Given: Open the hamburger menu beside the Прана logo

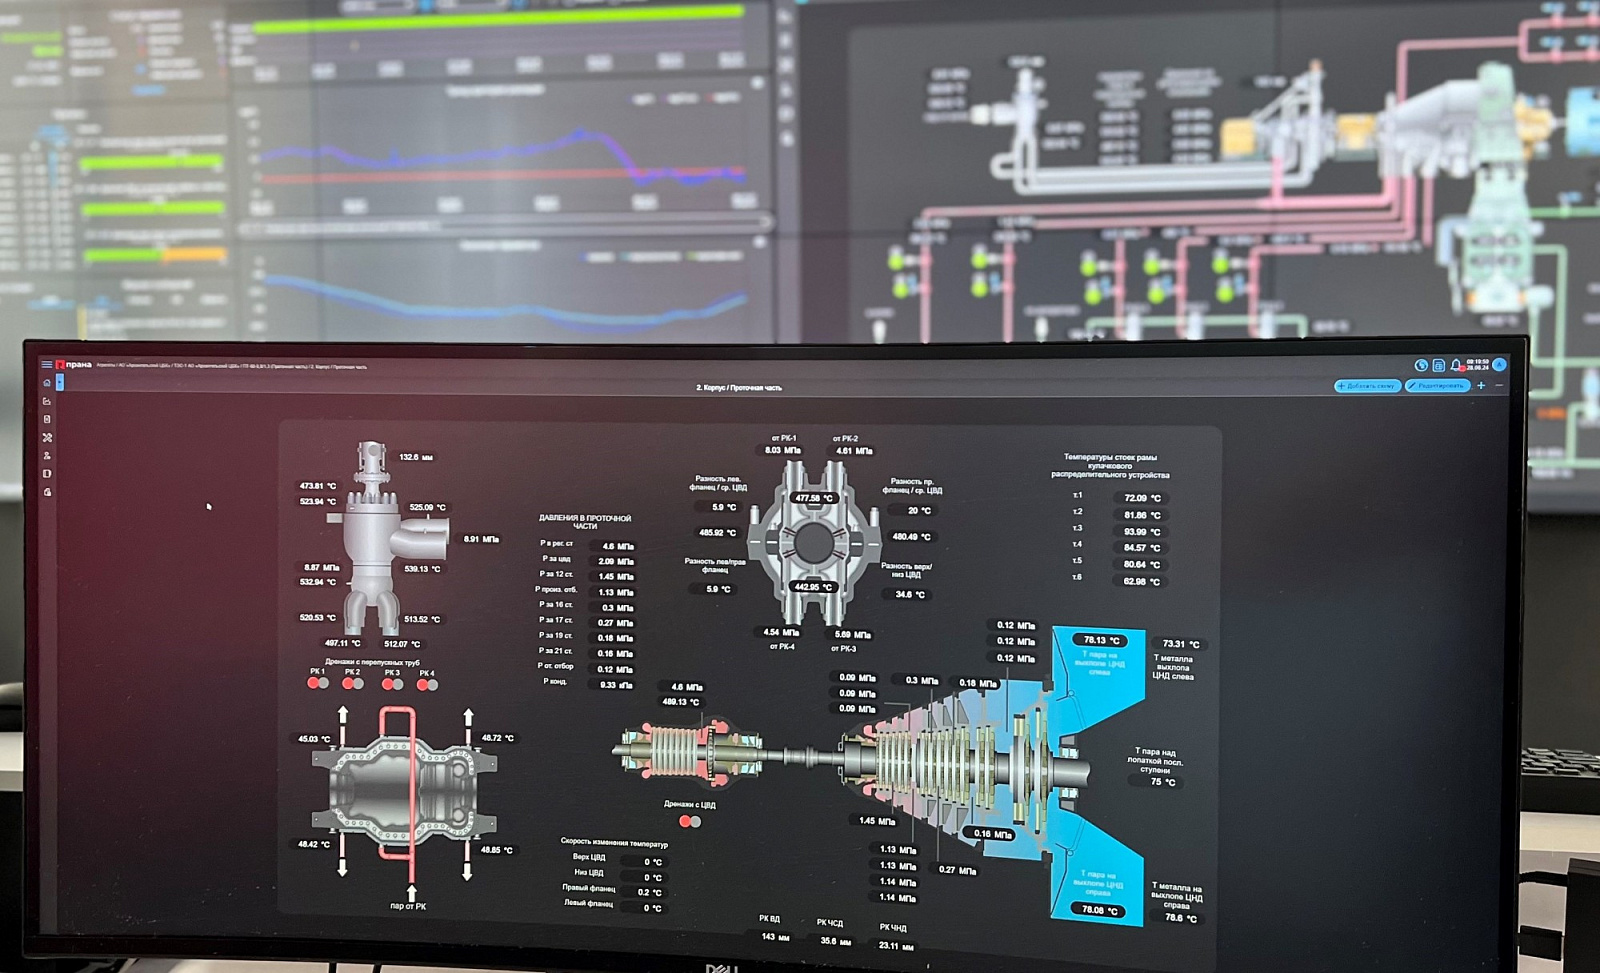Looking at the screenshot, I should (x=46, y=364).
